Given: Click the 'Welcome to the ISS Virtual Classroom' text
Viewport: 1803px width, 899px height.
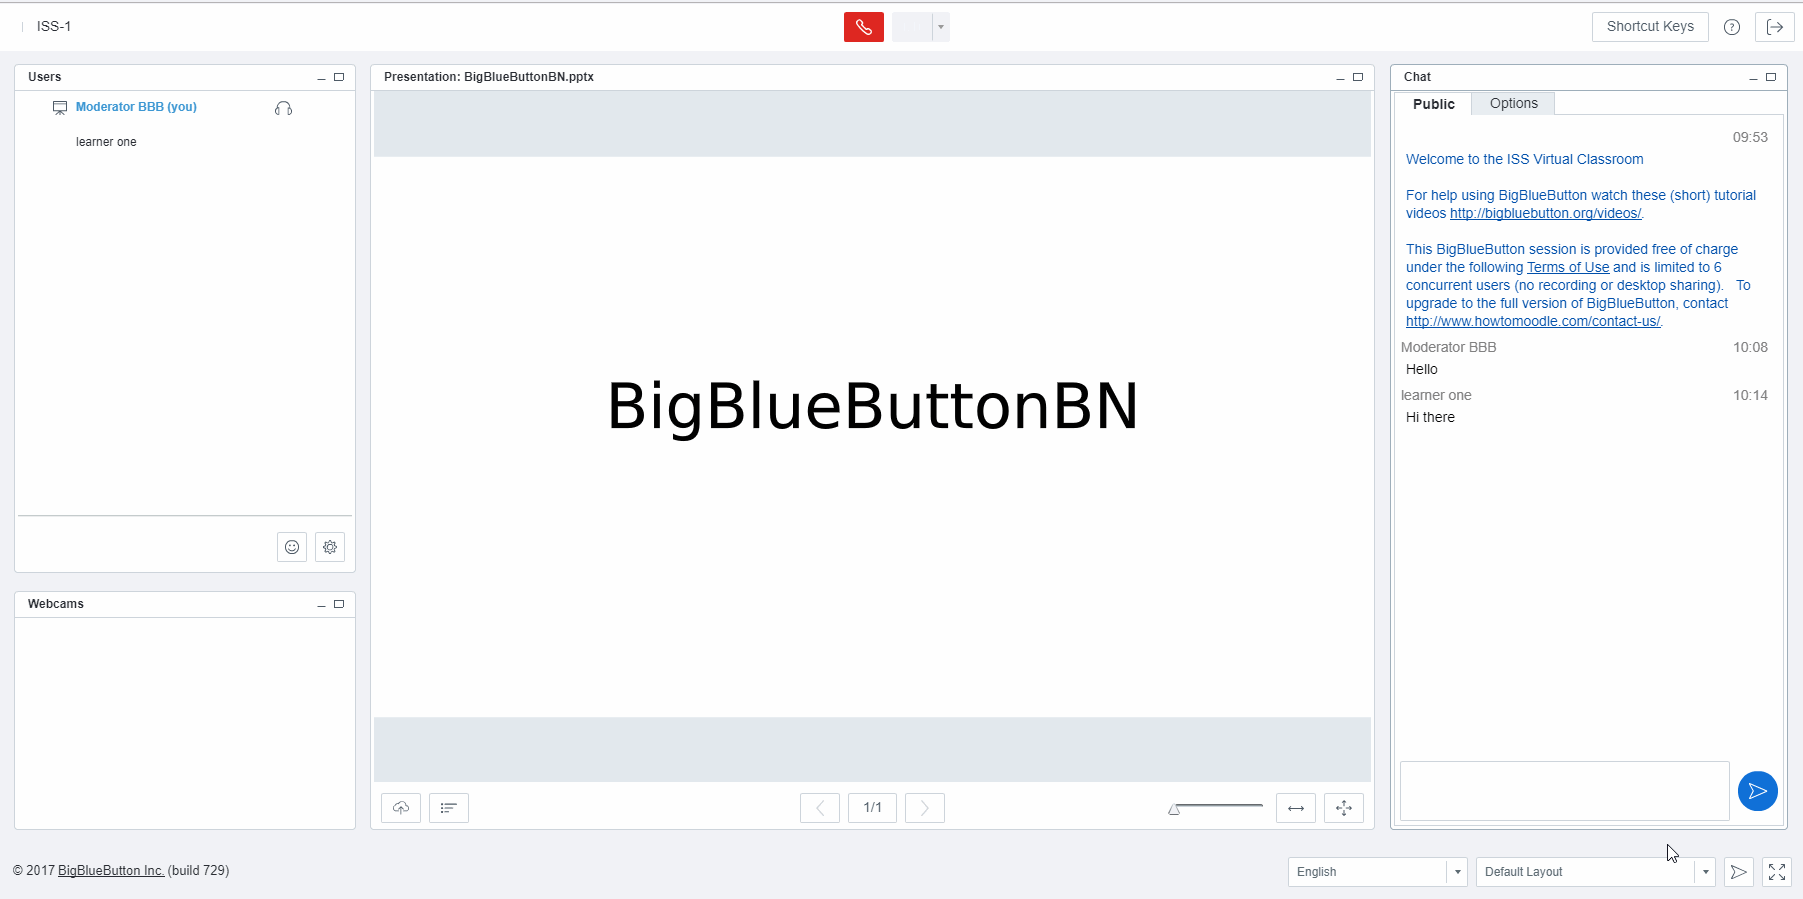Looking at the screenshot, I should click(1524, 159).
